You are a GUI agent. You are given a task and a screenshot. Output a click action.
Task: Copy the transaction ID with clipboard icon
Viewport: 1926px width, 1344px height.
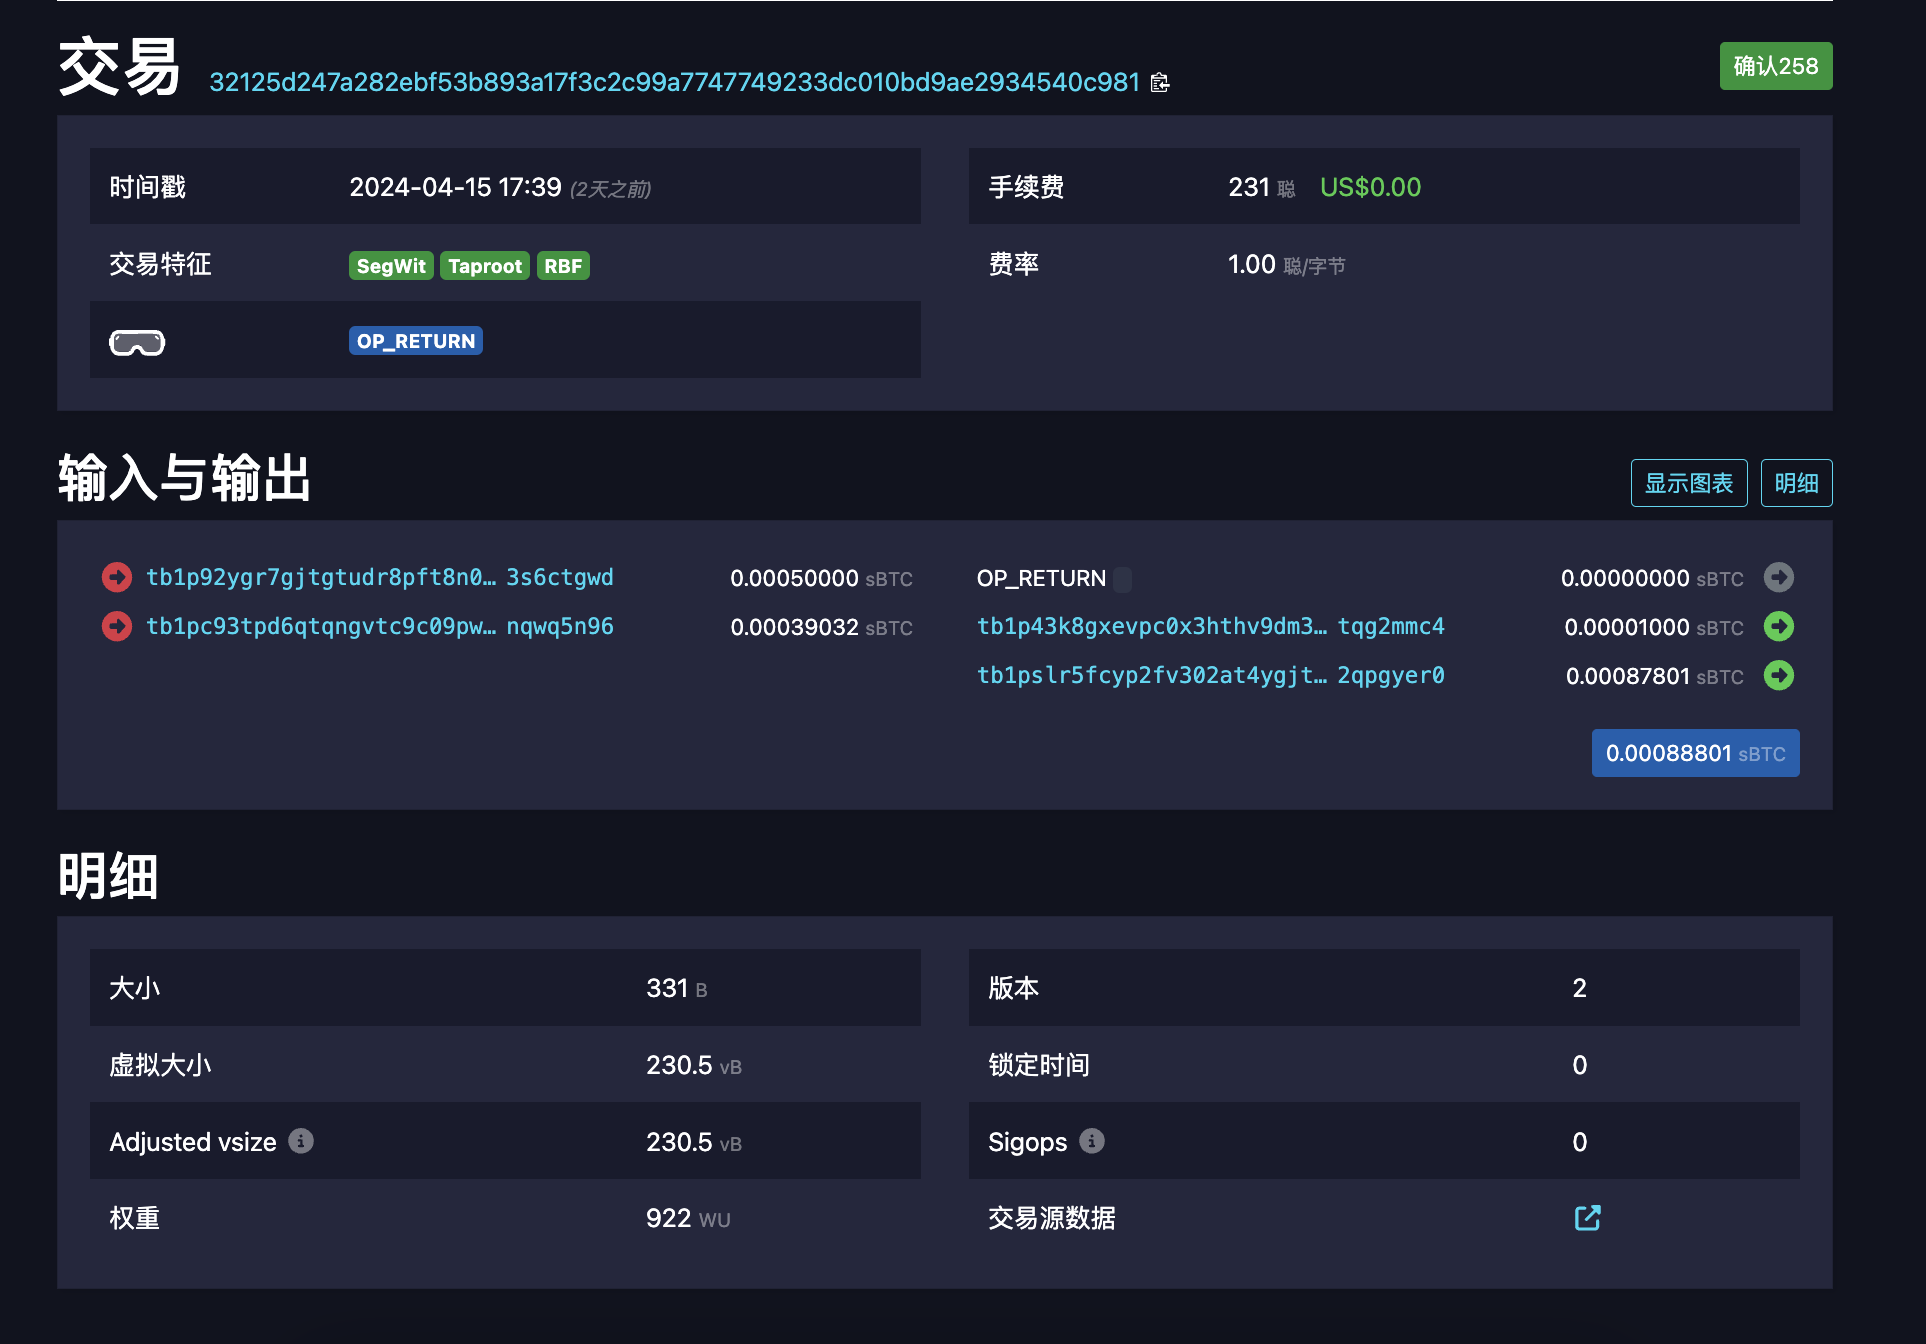1160,82
